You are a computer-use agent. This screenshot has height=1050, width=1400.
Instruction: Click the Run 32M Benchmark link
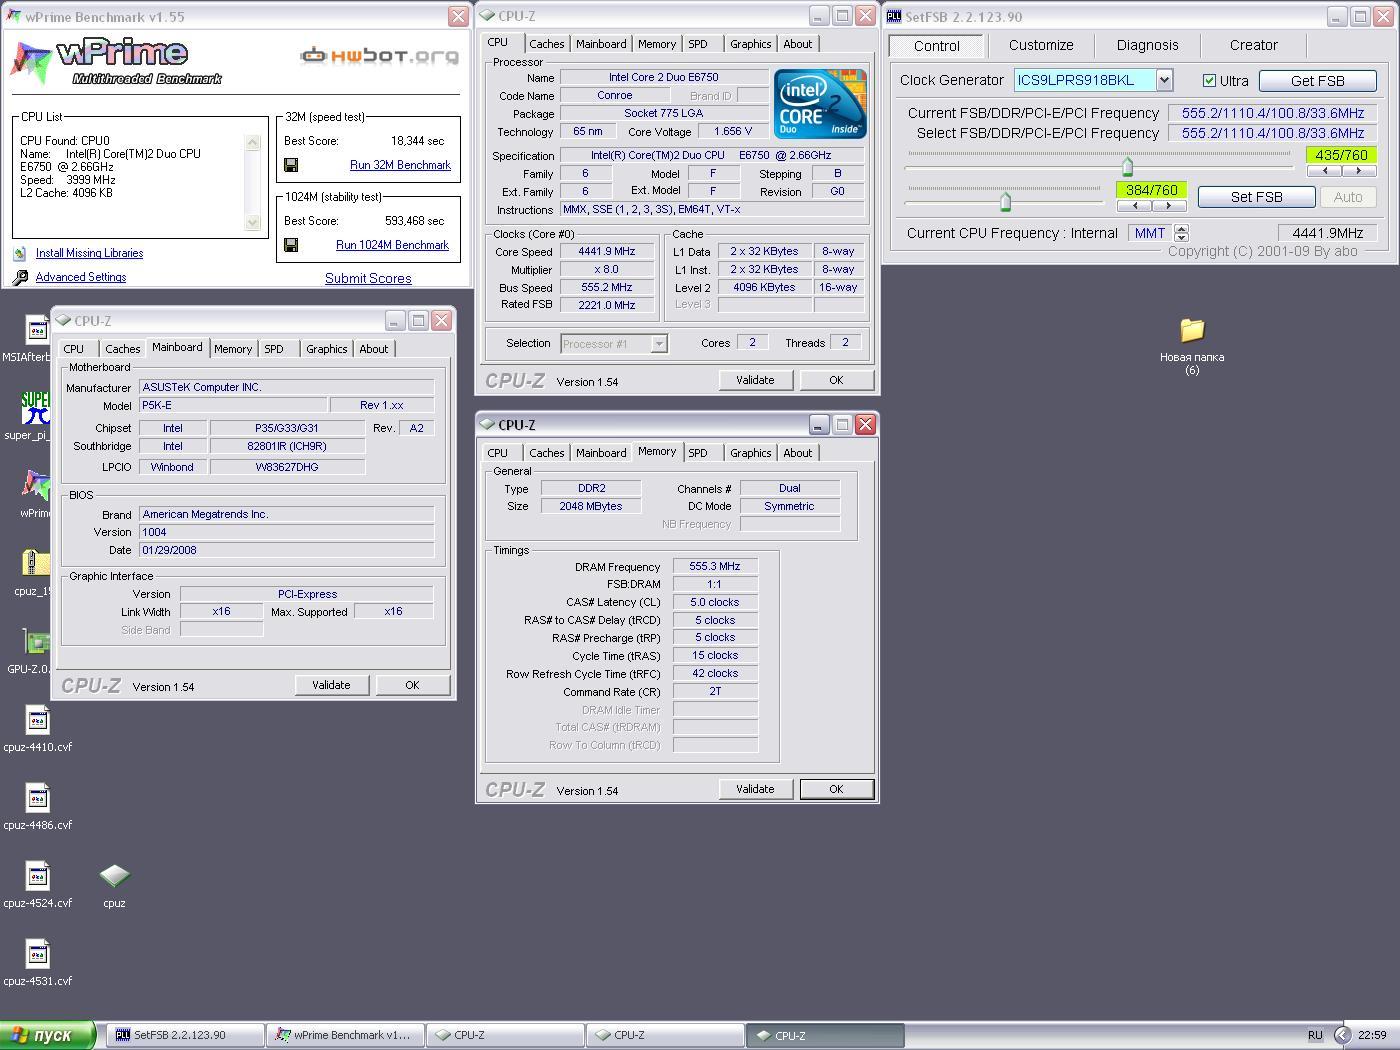400,165
